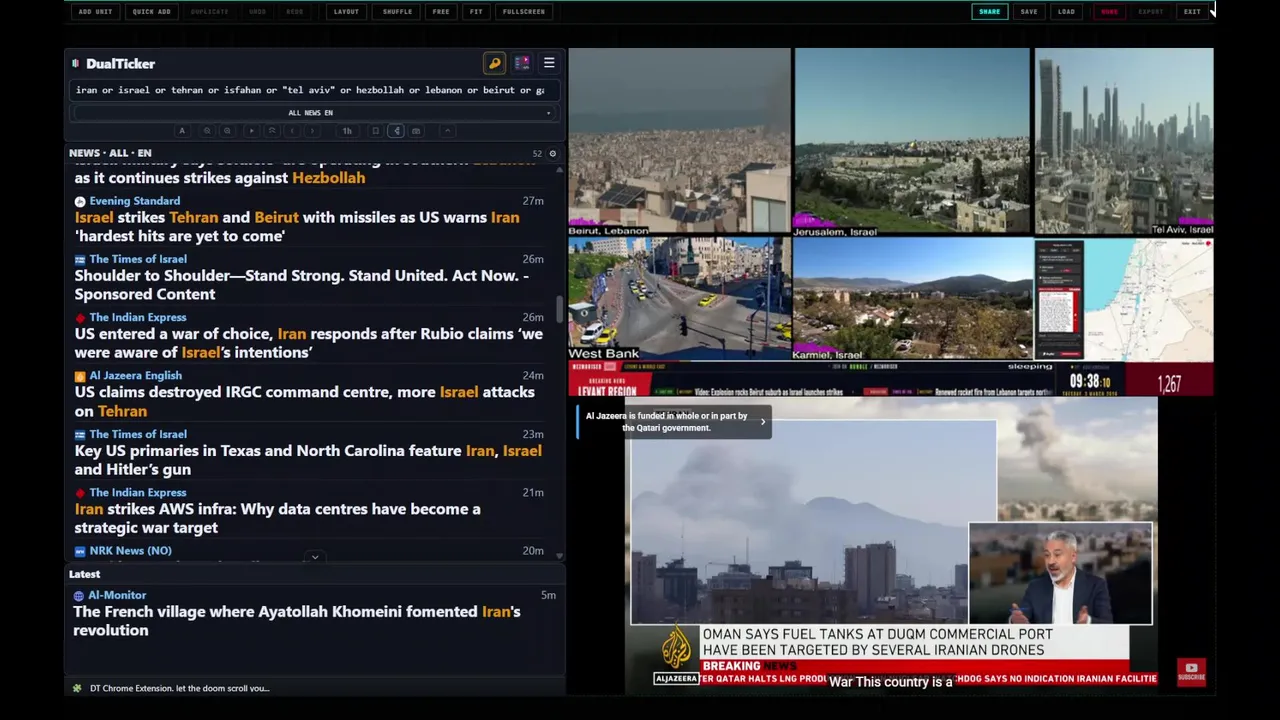Open Al-Monitor French village headline
The width and height of the screenshot is (1280, 720).
tap(297, 621)
